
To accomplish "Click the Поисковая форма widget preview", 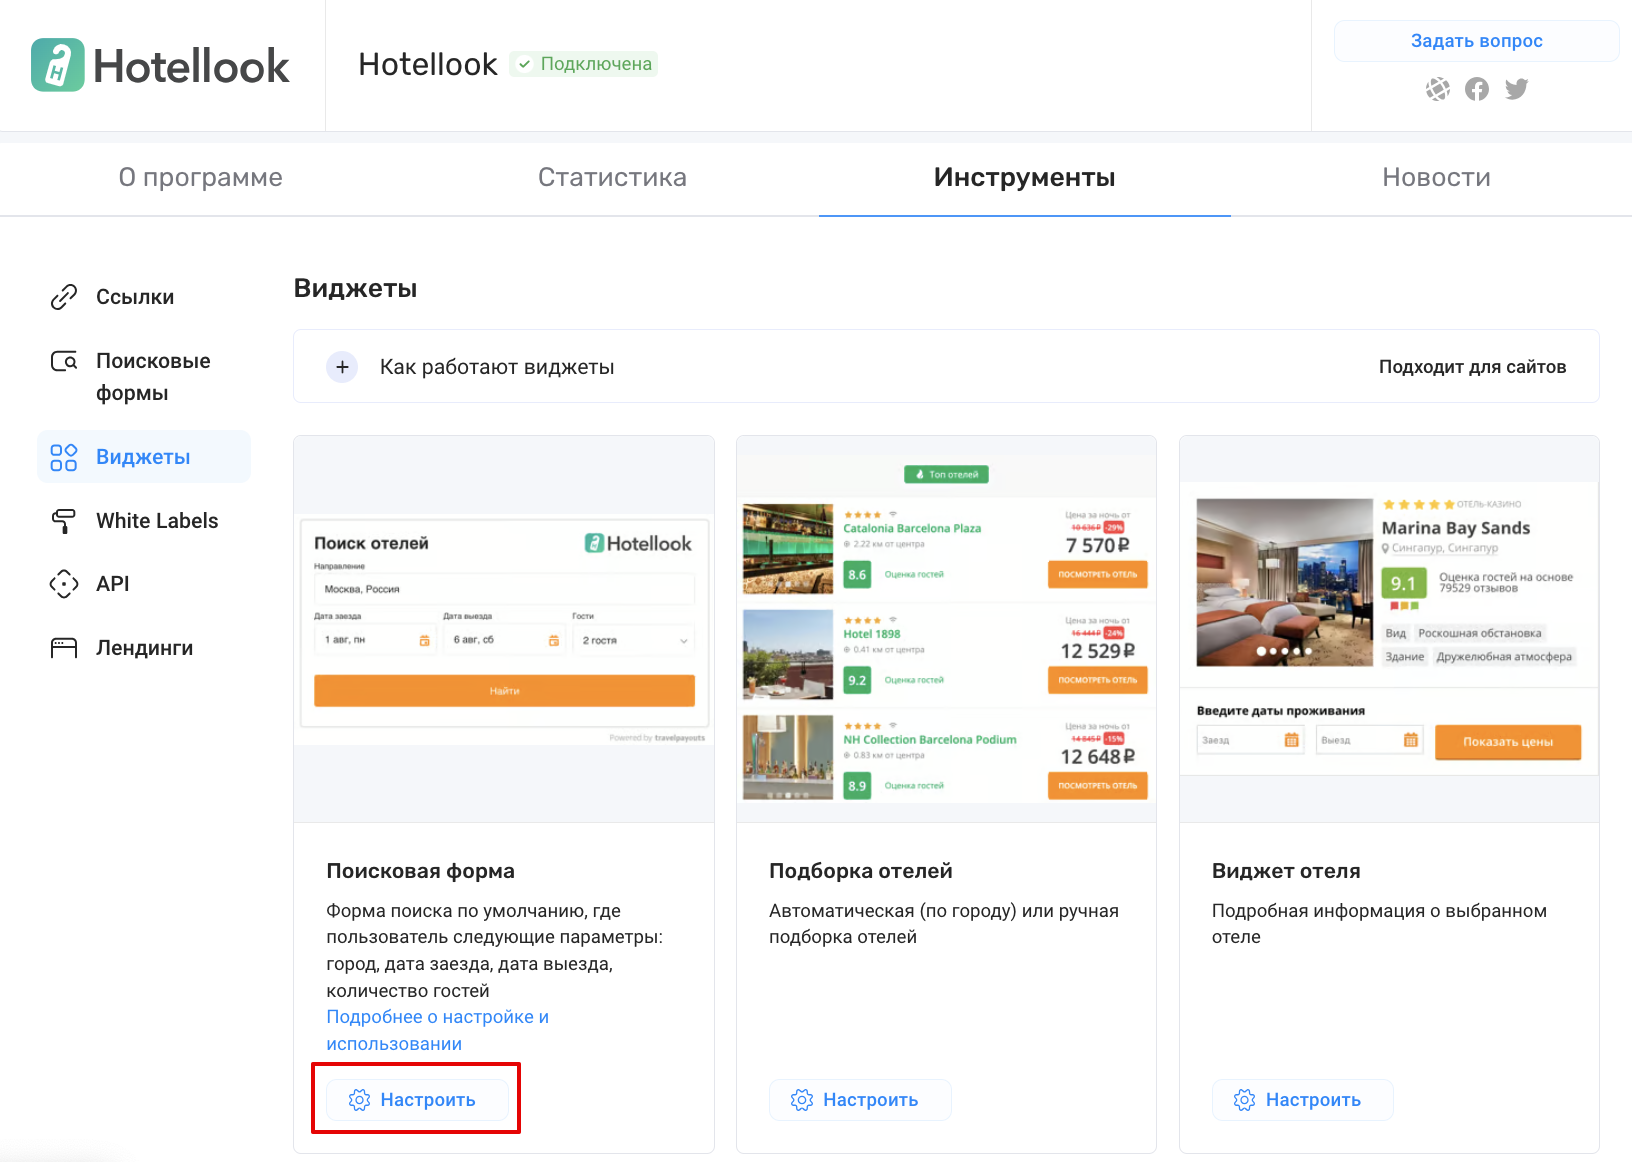I will (504, 629).
